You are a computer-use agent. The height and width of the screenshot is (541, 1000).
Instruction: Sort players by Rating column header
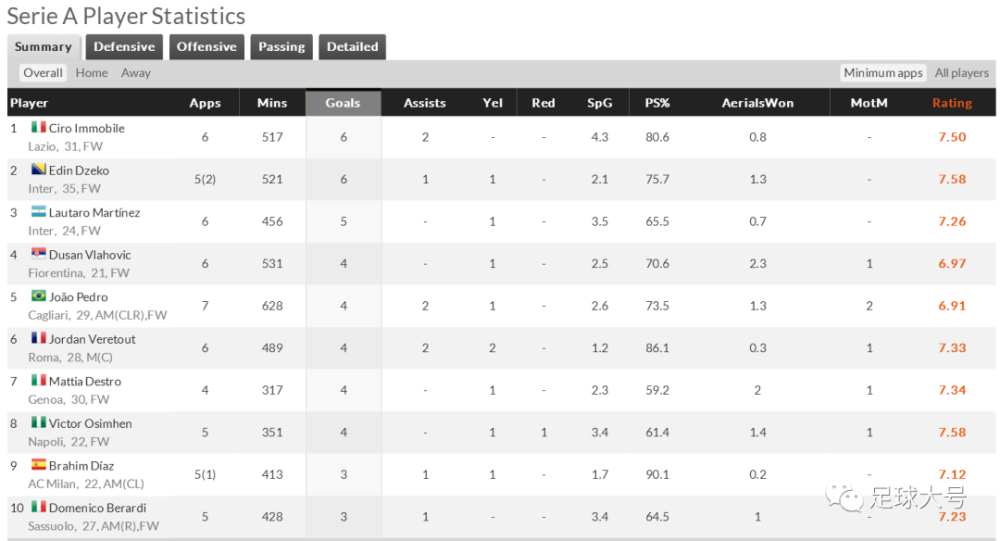point(952,103)
